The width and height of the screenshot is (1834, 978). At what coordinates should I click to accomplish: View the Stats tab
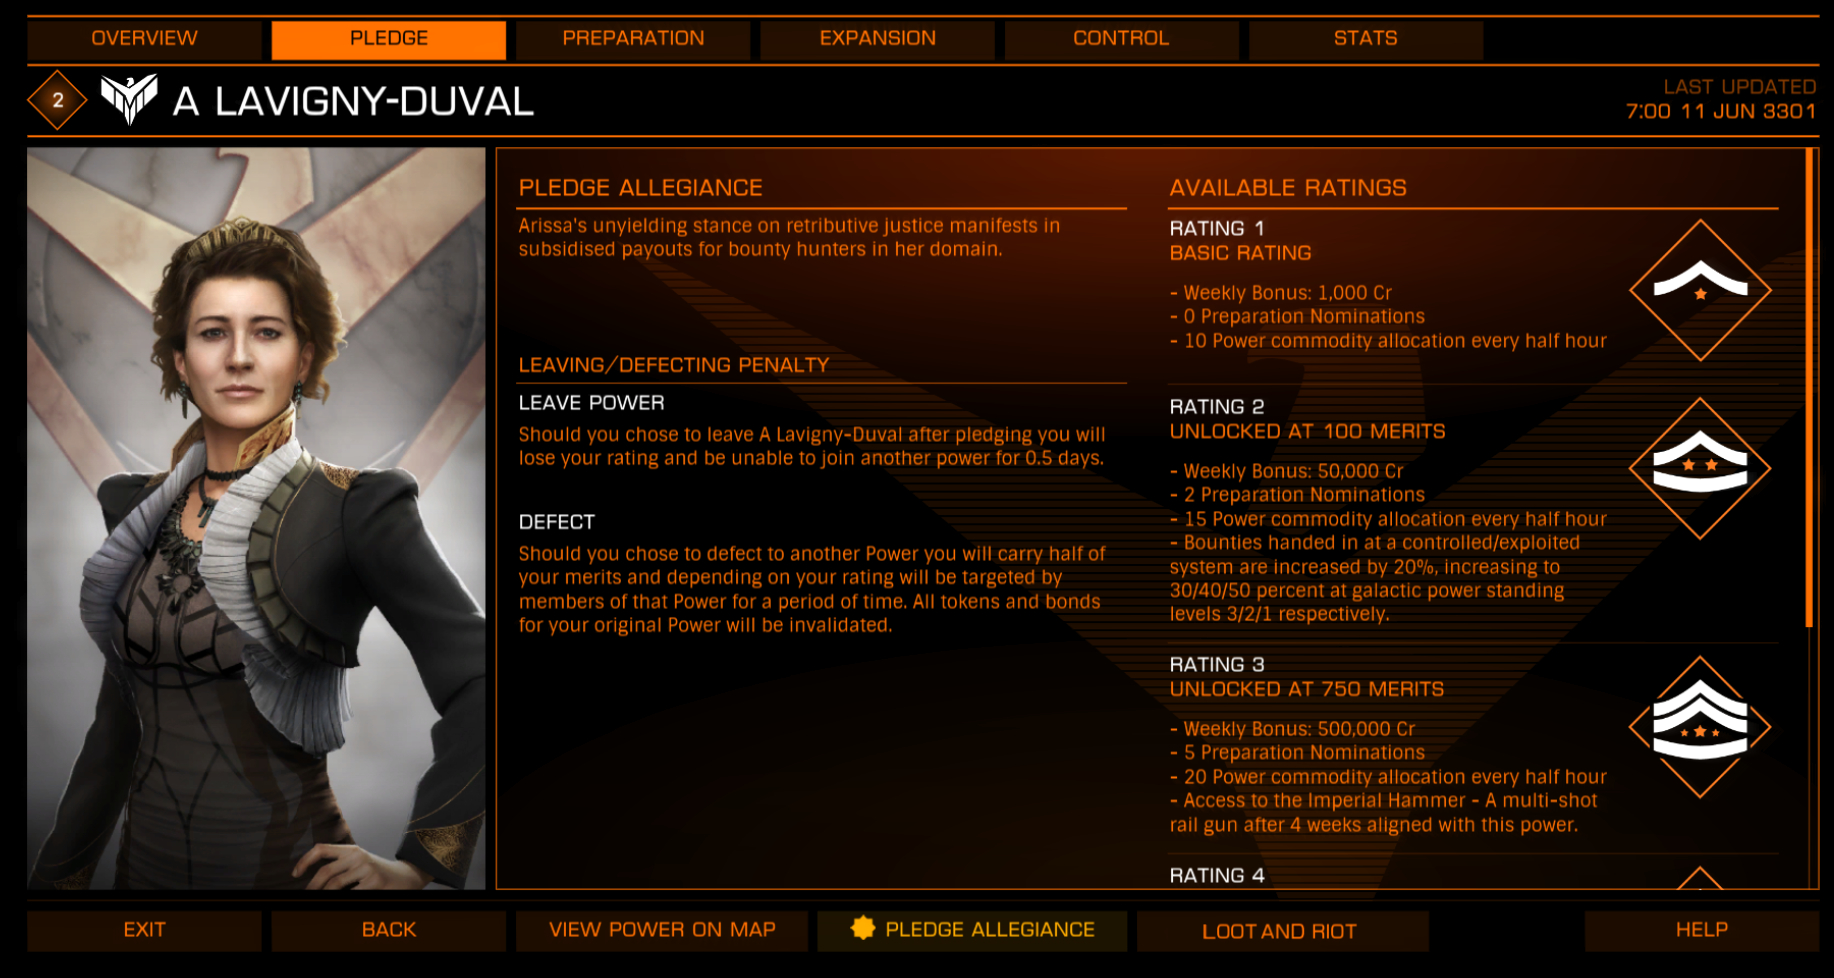(1365, 39)
